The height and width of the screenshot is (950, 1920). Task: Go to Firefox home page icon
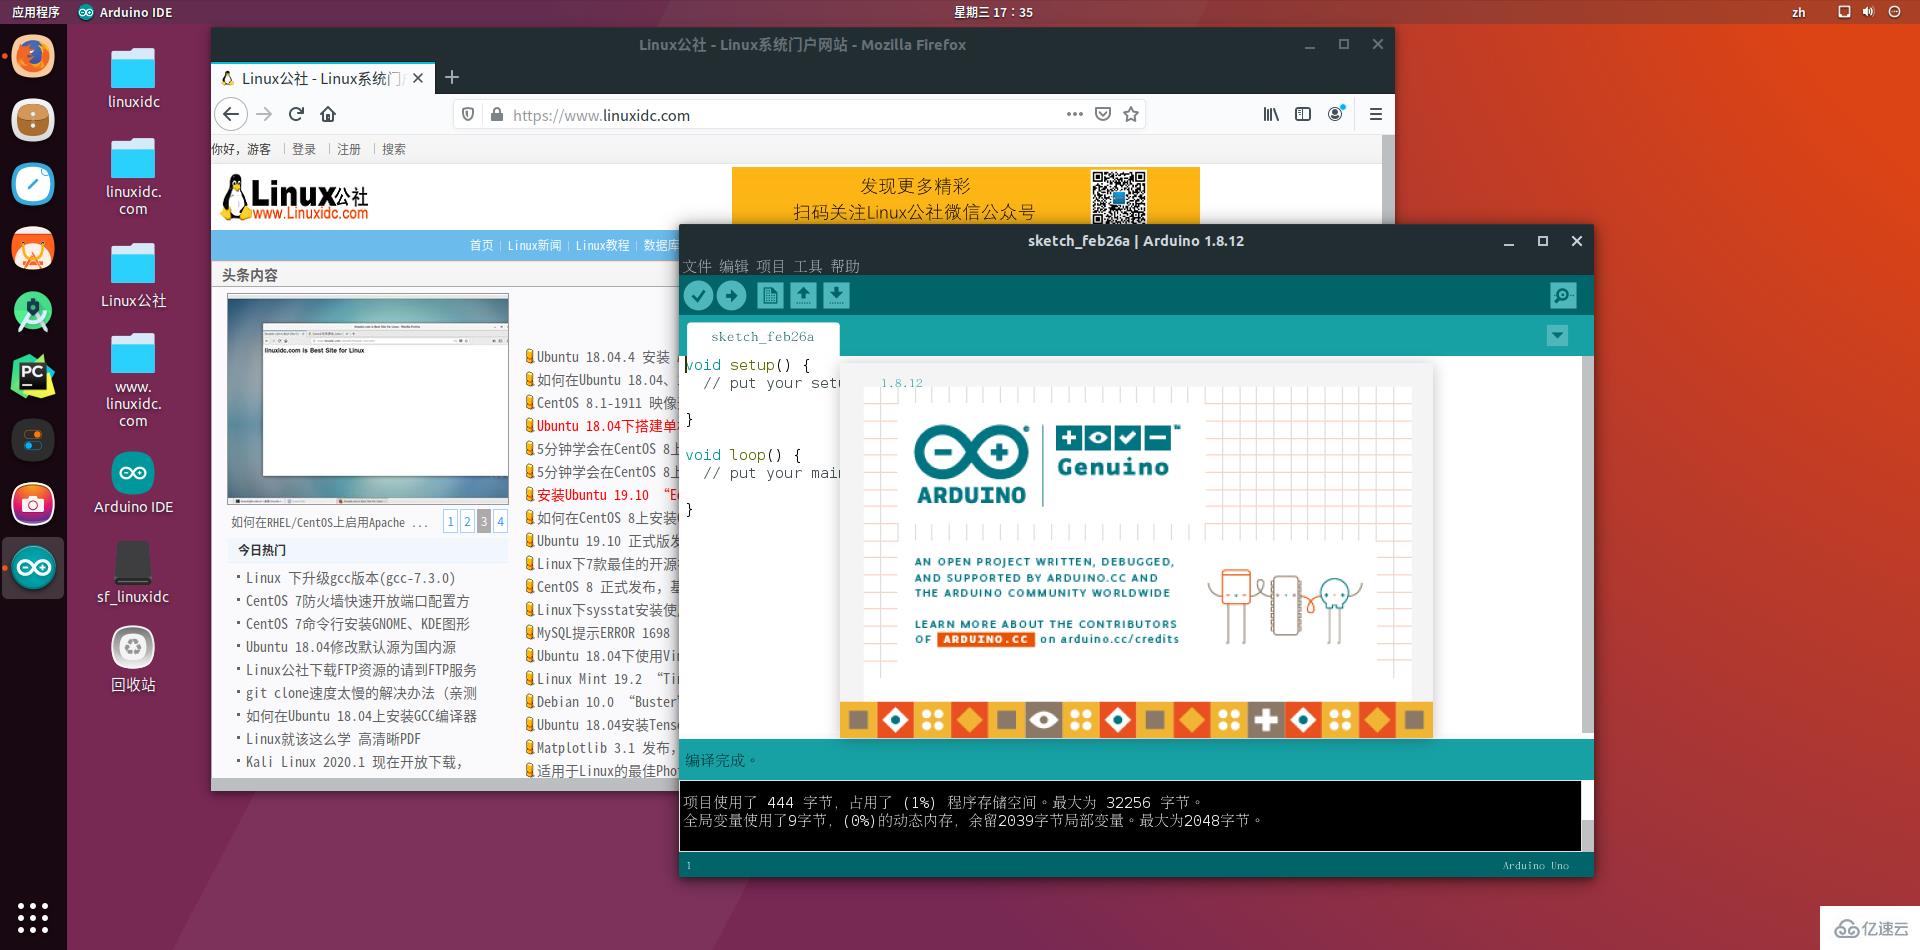coord(328,114)
